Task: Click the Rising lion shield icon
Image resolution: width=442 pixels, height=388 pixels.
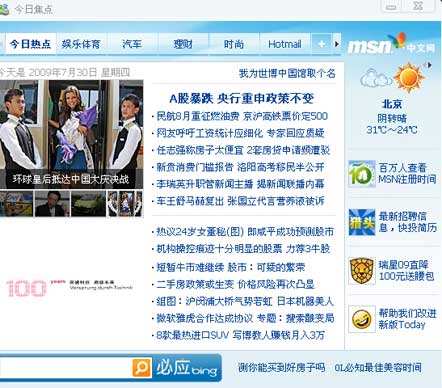Action: coord(362,271)
